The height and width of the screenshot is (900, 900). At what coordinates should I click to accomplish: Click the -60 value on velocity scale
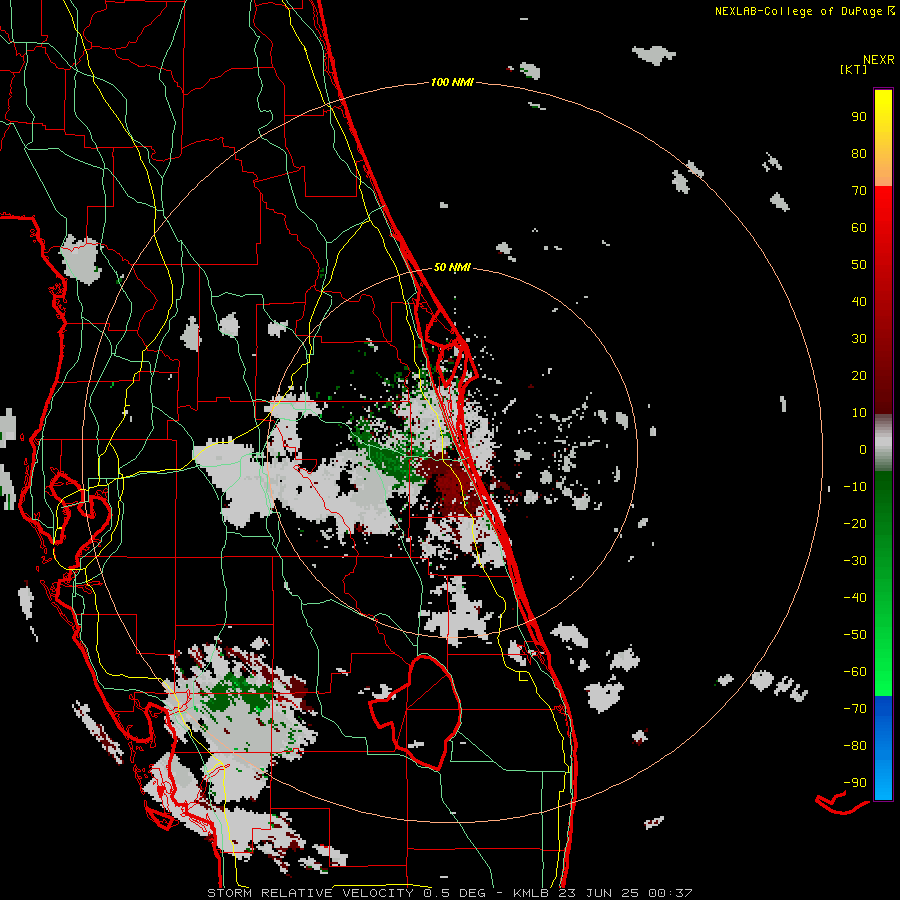[x=855, y=672]
